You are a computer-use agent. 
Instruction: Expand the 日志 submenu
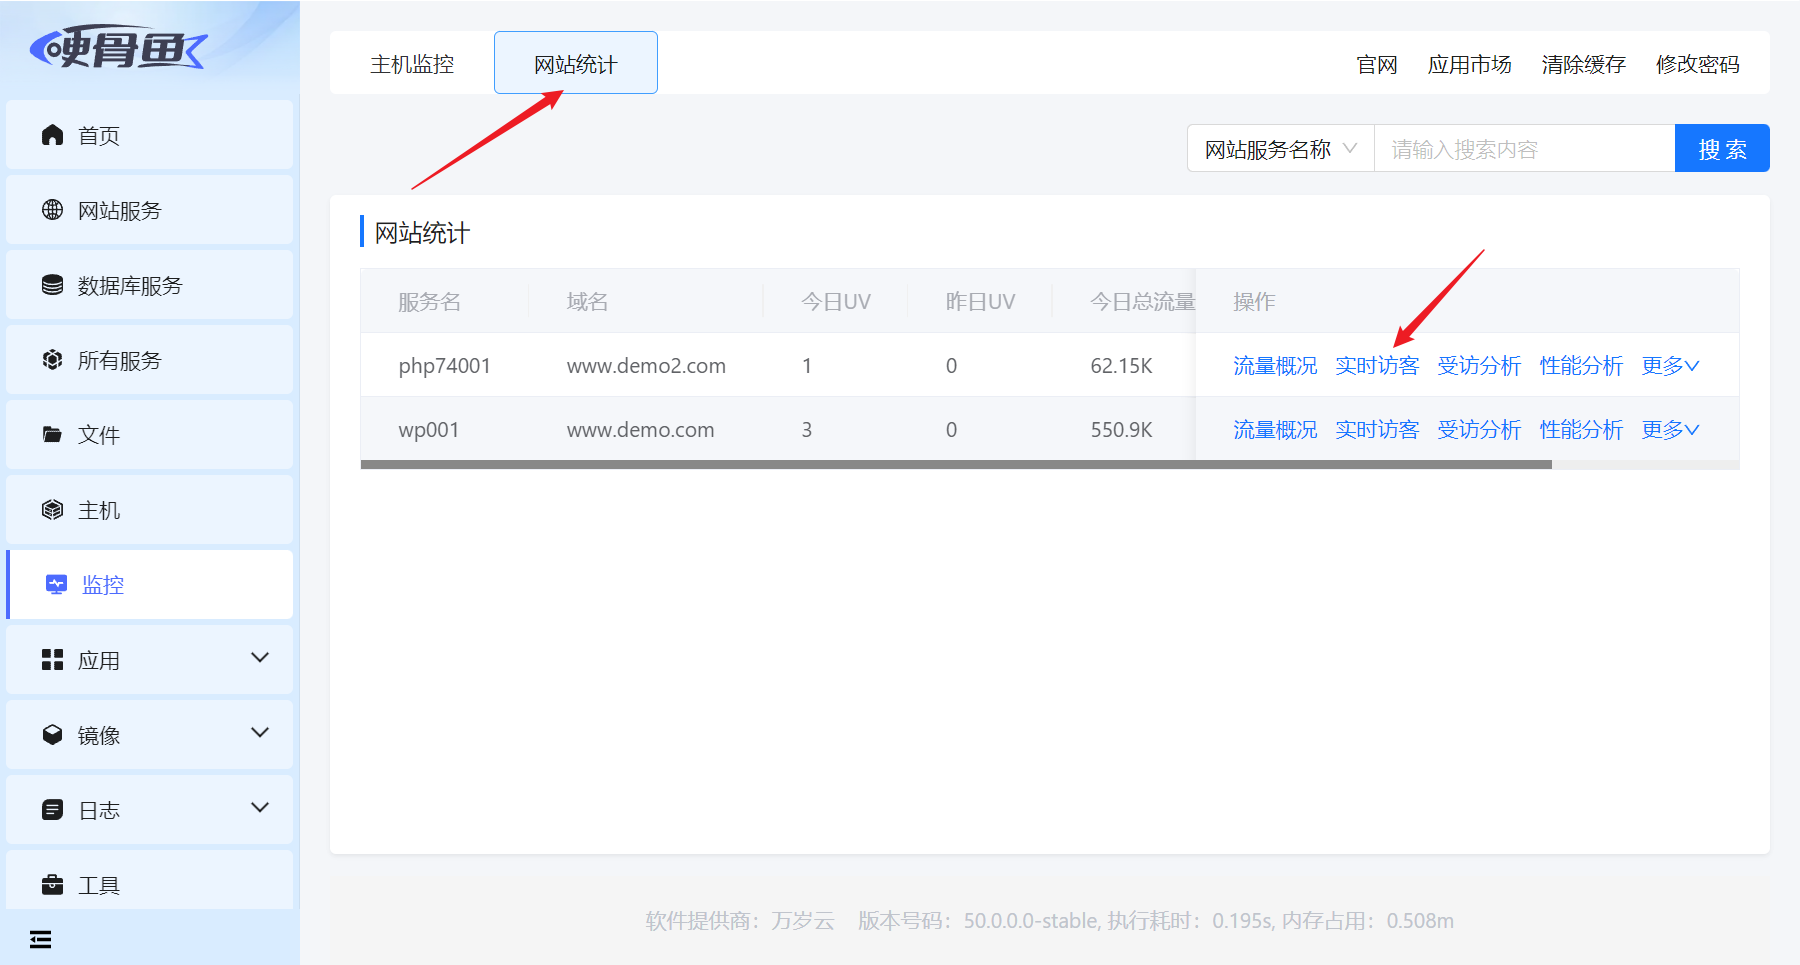click(x=260, y=808)
